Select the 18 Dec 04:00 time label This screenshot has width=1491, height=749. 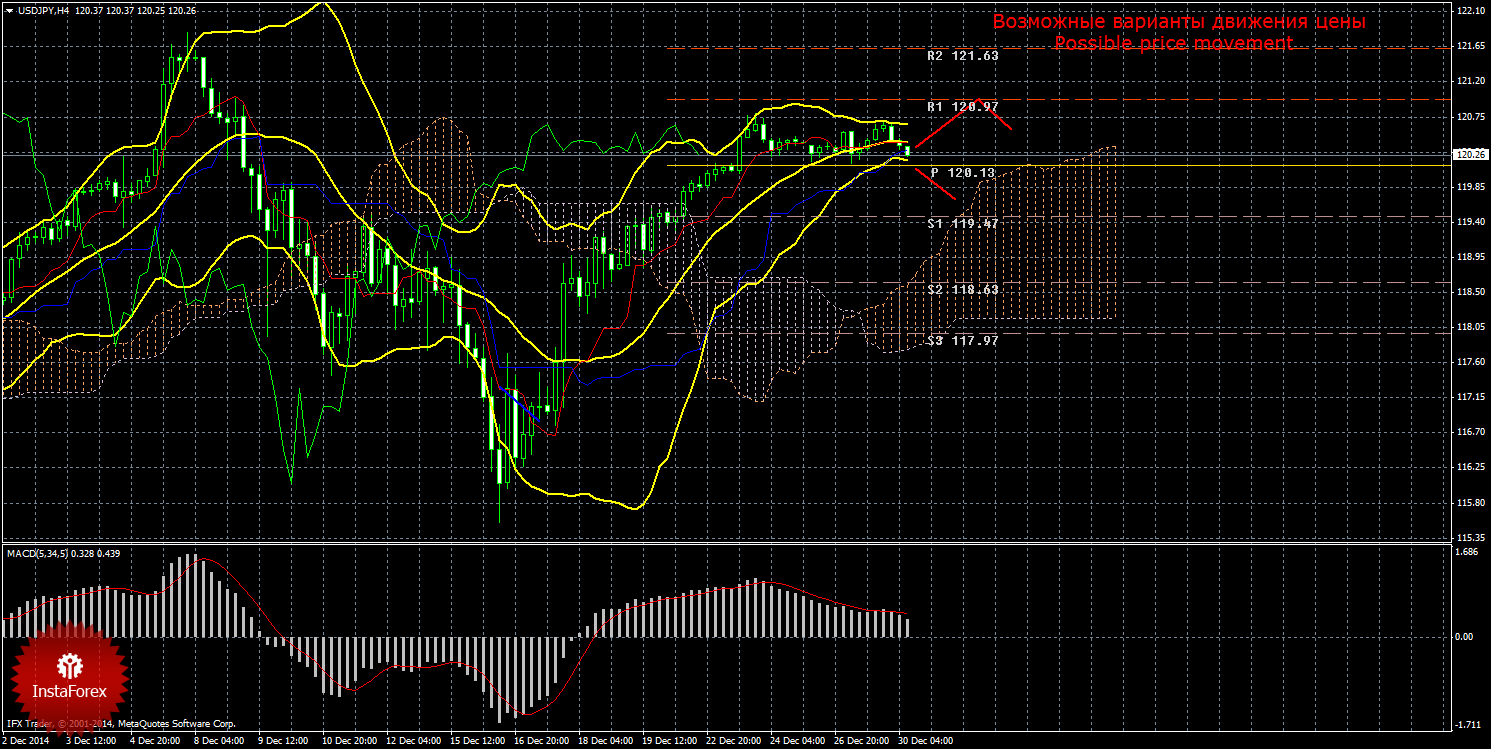[x=606, y=741]
